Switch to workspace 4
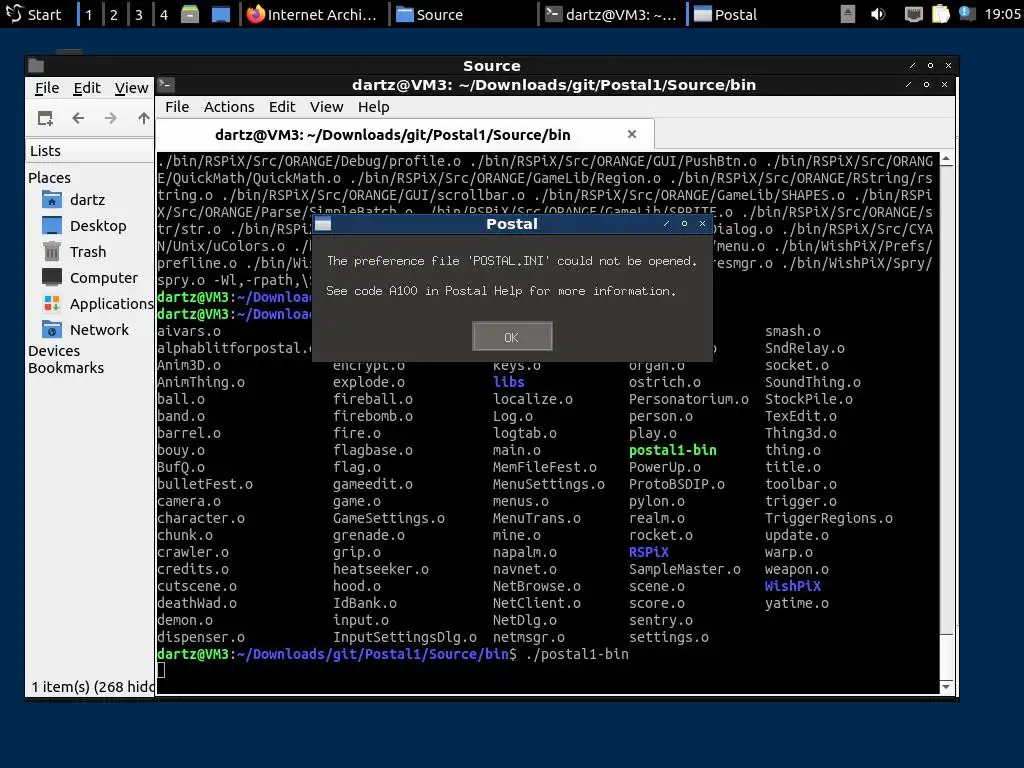1024x768 pixels. (164, 14)
